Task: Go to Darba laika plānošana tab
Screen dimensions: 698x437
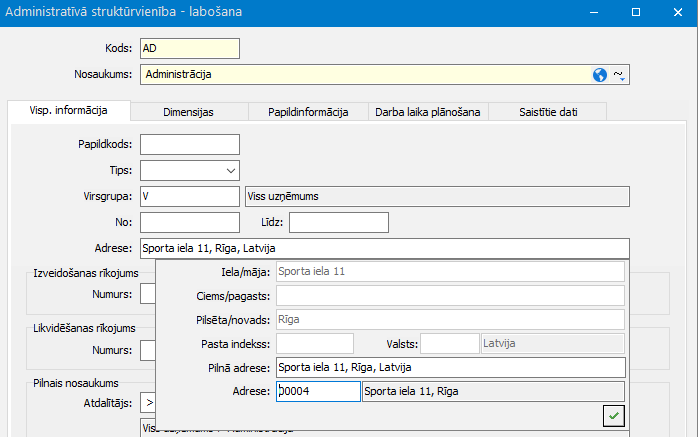Action: [x=428, y=112]
